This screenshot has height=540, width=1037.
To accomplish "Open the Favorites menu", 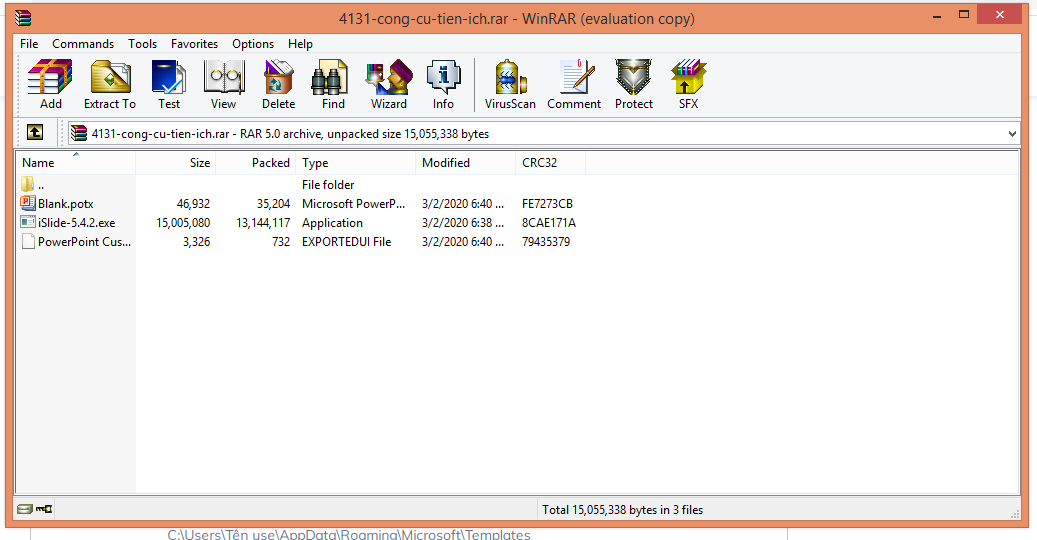I will point(194,44).
